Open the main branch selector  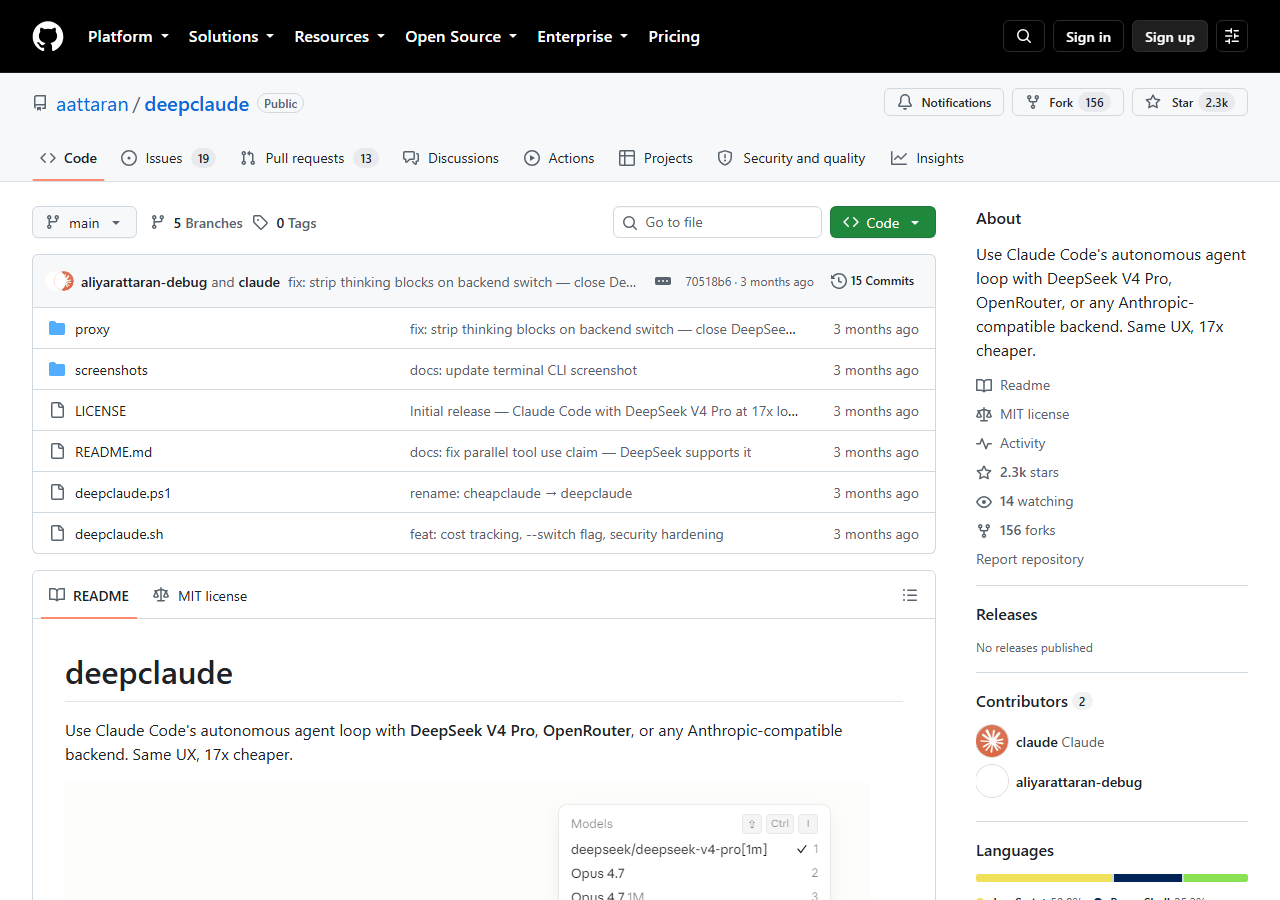pyautogui.click(x=84, y=222)
